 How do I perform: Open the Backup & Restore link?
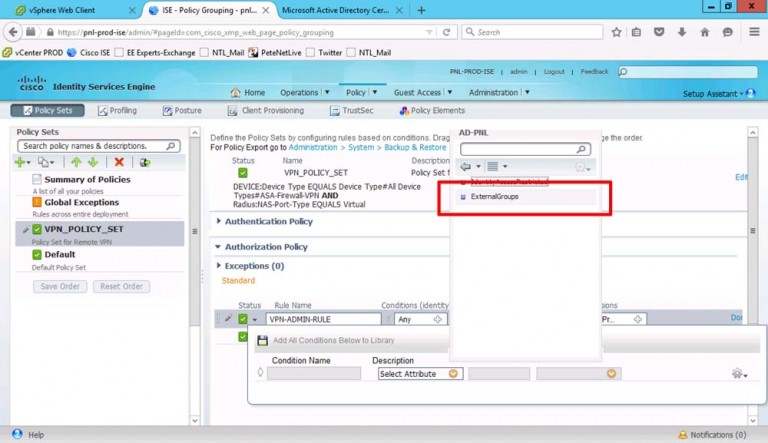coord(415,147)
